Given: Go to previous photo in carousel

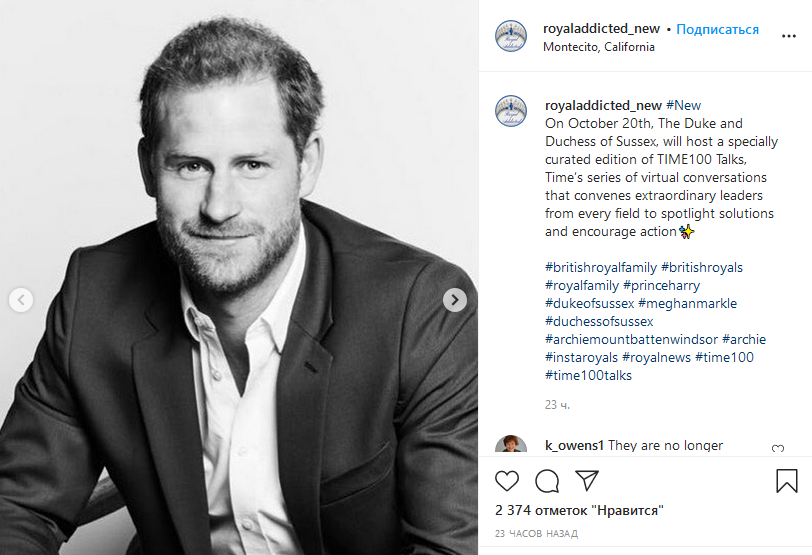Looking at the screenshot, I should pyautogui.click(x=22, y=299).
